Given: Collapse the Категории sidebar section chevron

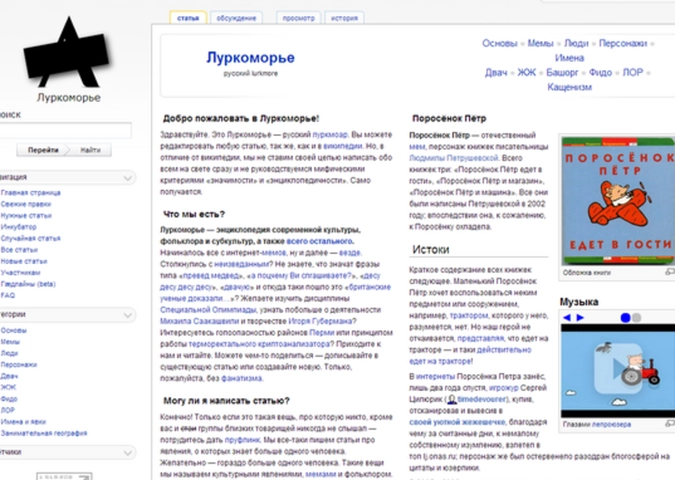Looking at the screenshot, I should [x=129, y=313].
